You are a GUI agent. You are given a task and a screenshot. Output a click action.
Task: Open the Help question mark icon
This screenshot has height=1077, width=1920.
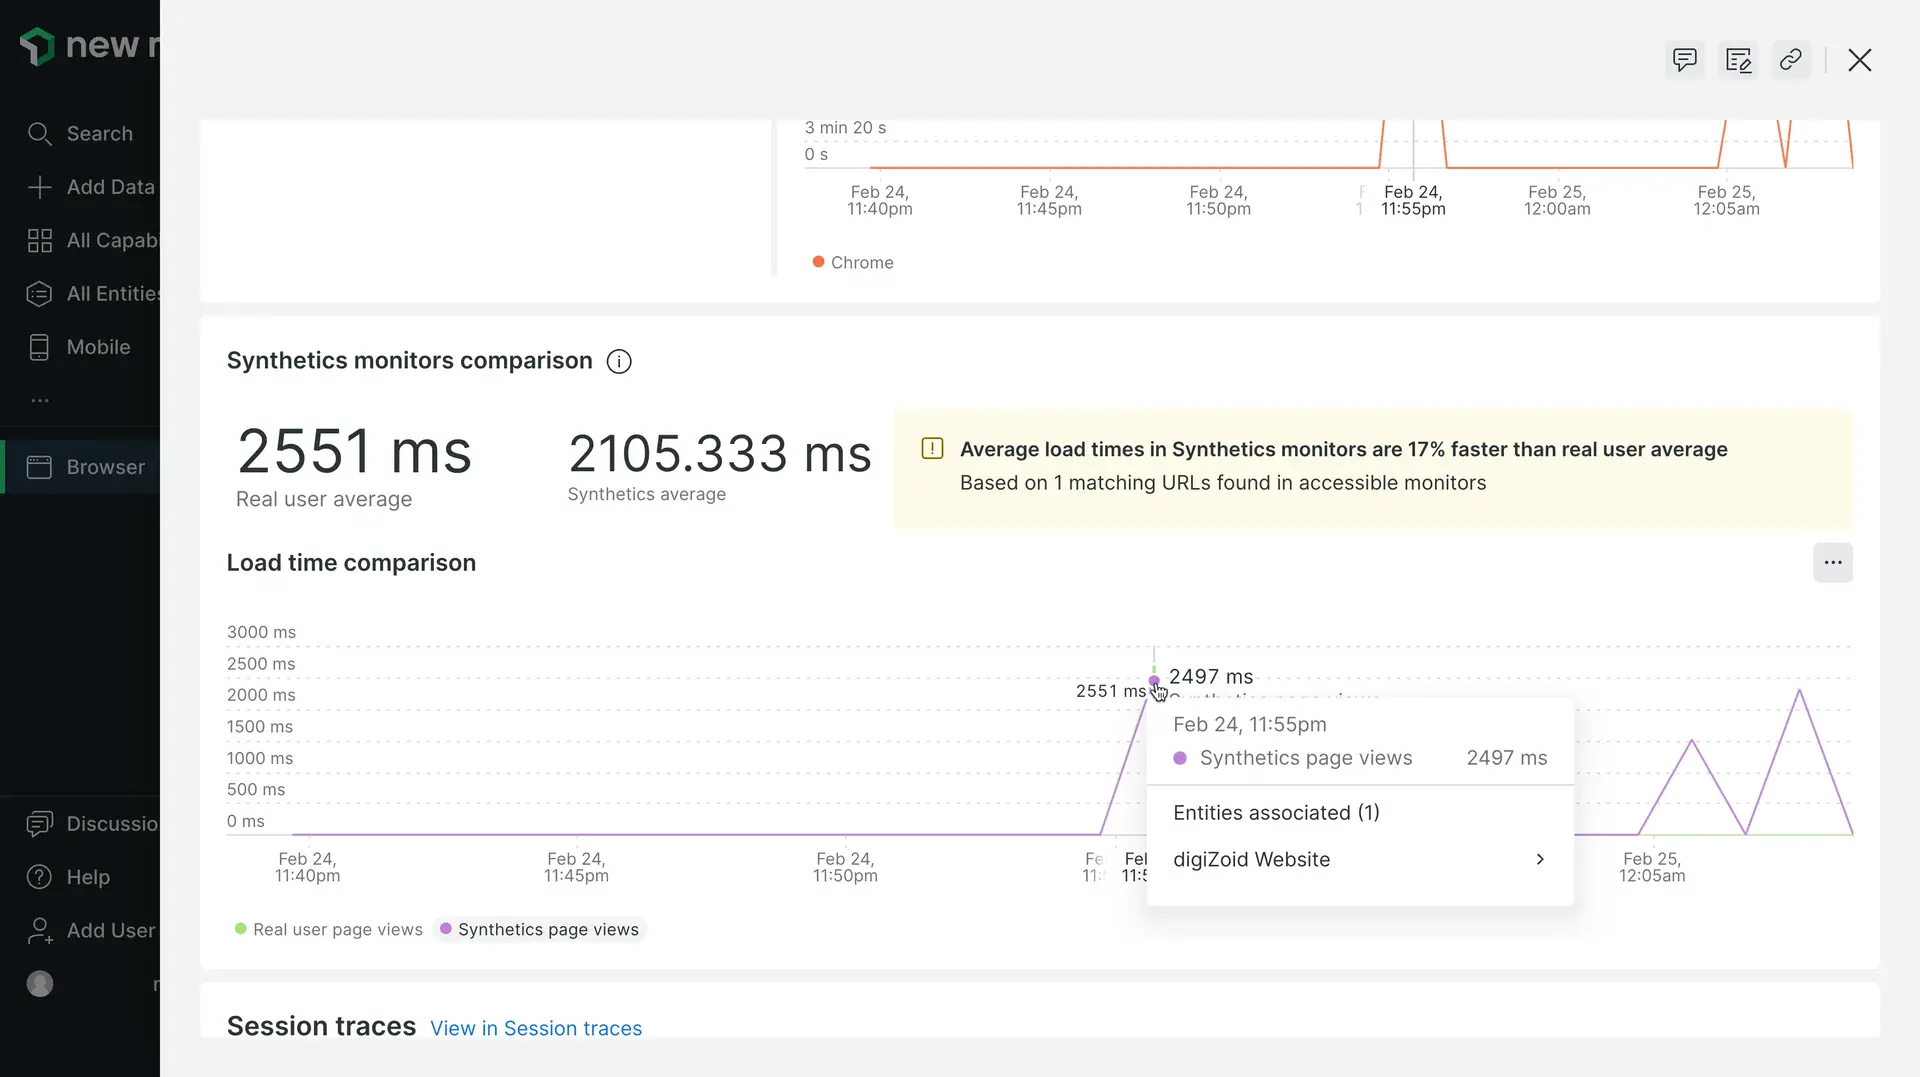click(x=39, y=877)
